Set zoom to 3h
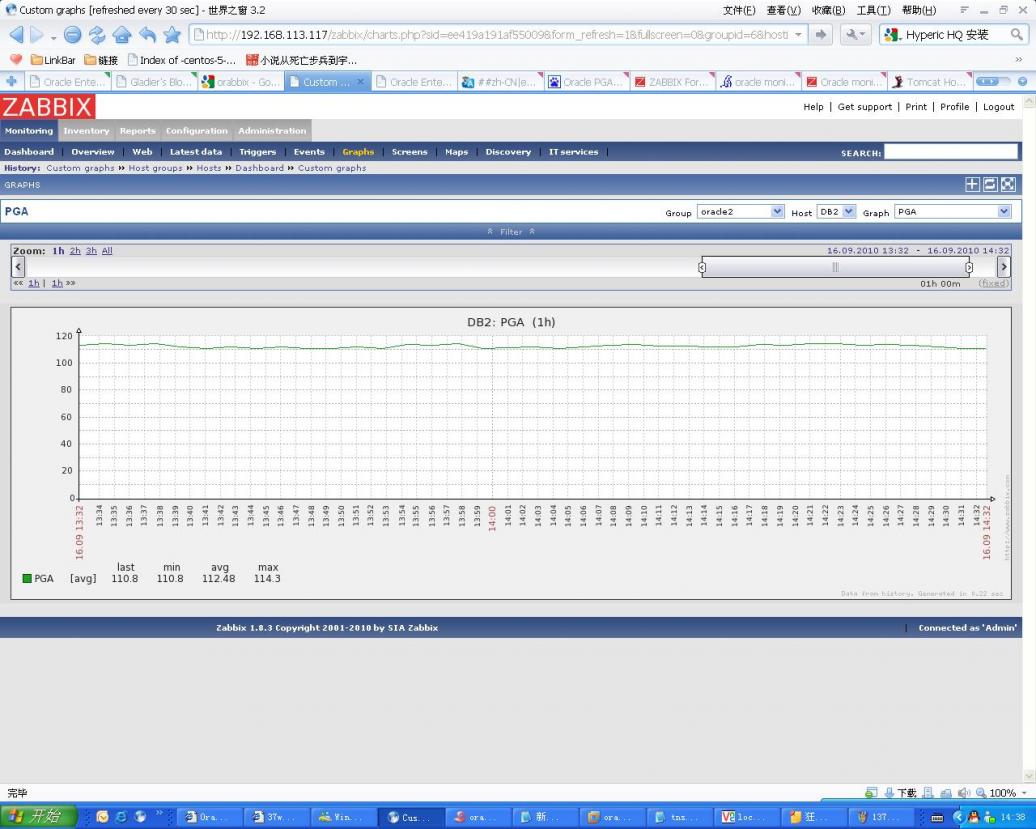 coord(91,251)
